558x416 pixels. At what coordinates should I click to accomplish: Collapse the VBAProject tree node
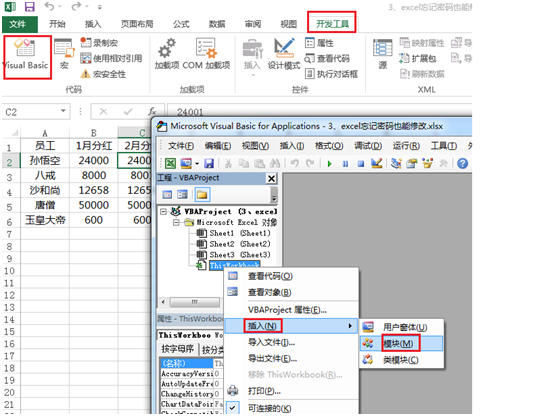163,212
